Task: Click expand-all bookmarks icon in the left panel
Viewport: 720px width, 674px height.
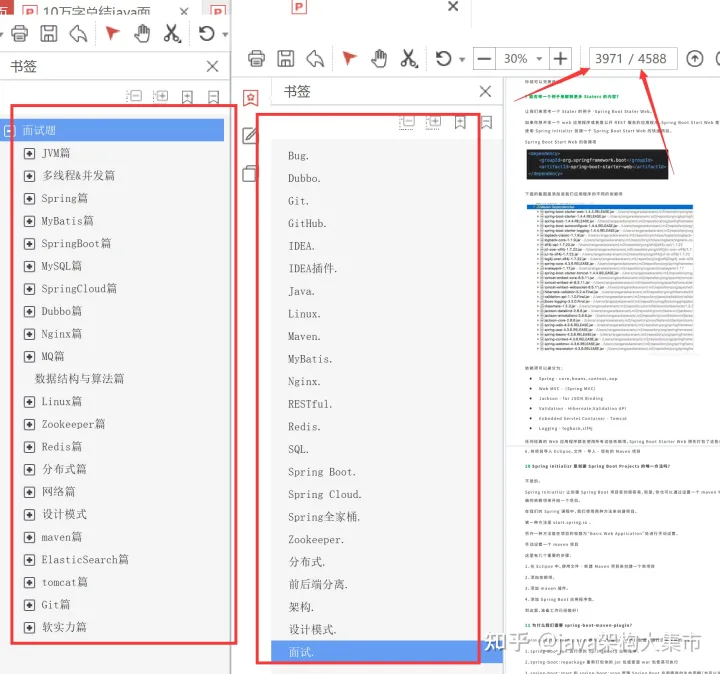Action: pyautogui.click(x=161, y=95)
